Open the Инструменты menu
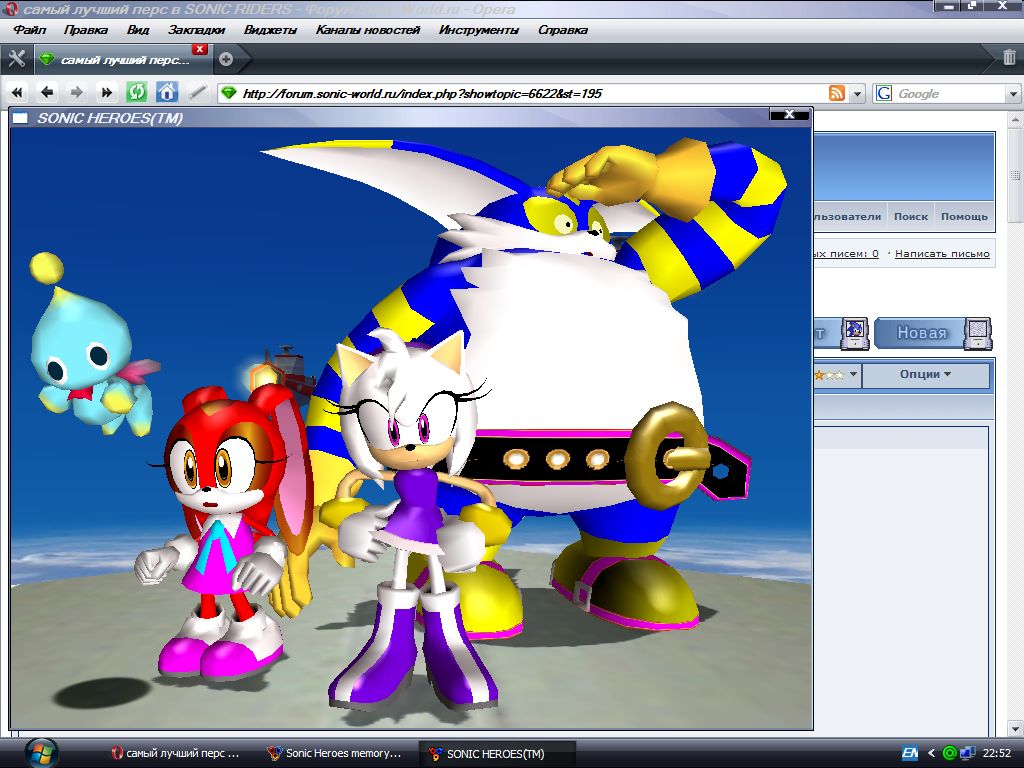1024x768 pixels. tap(478, 30)
